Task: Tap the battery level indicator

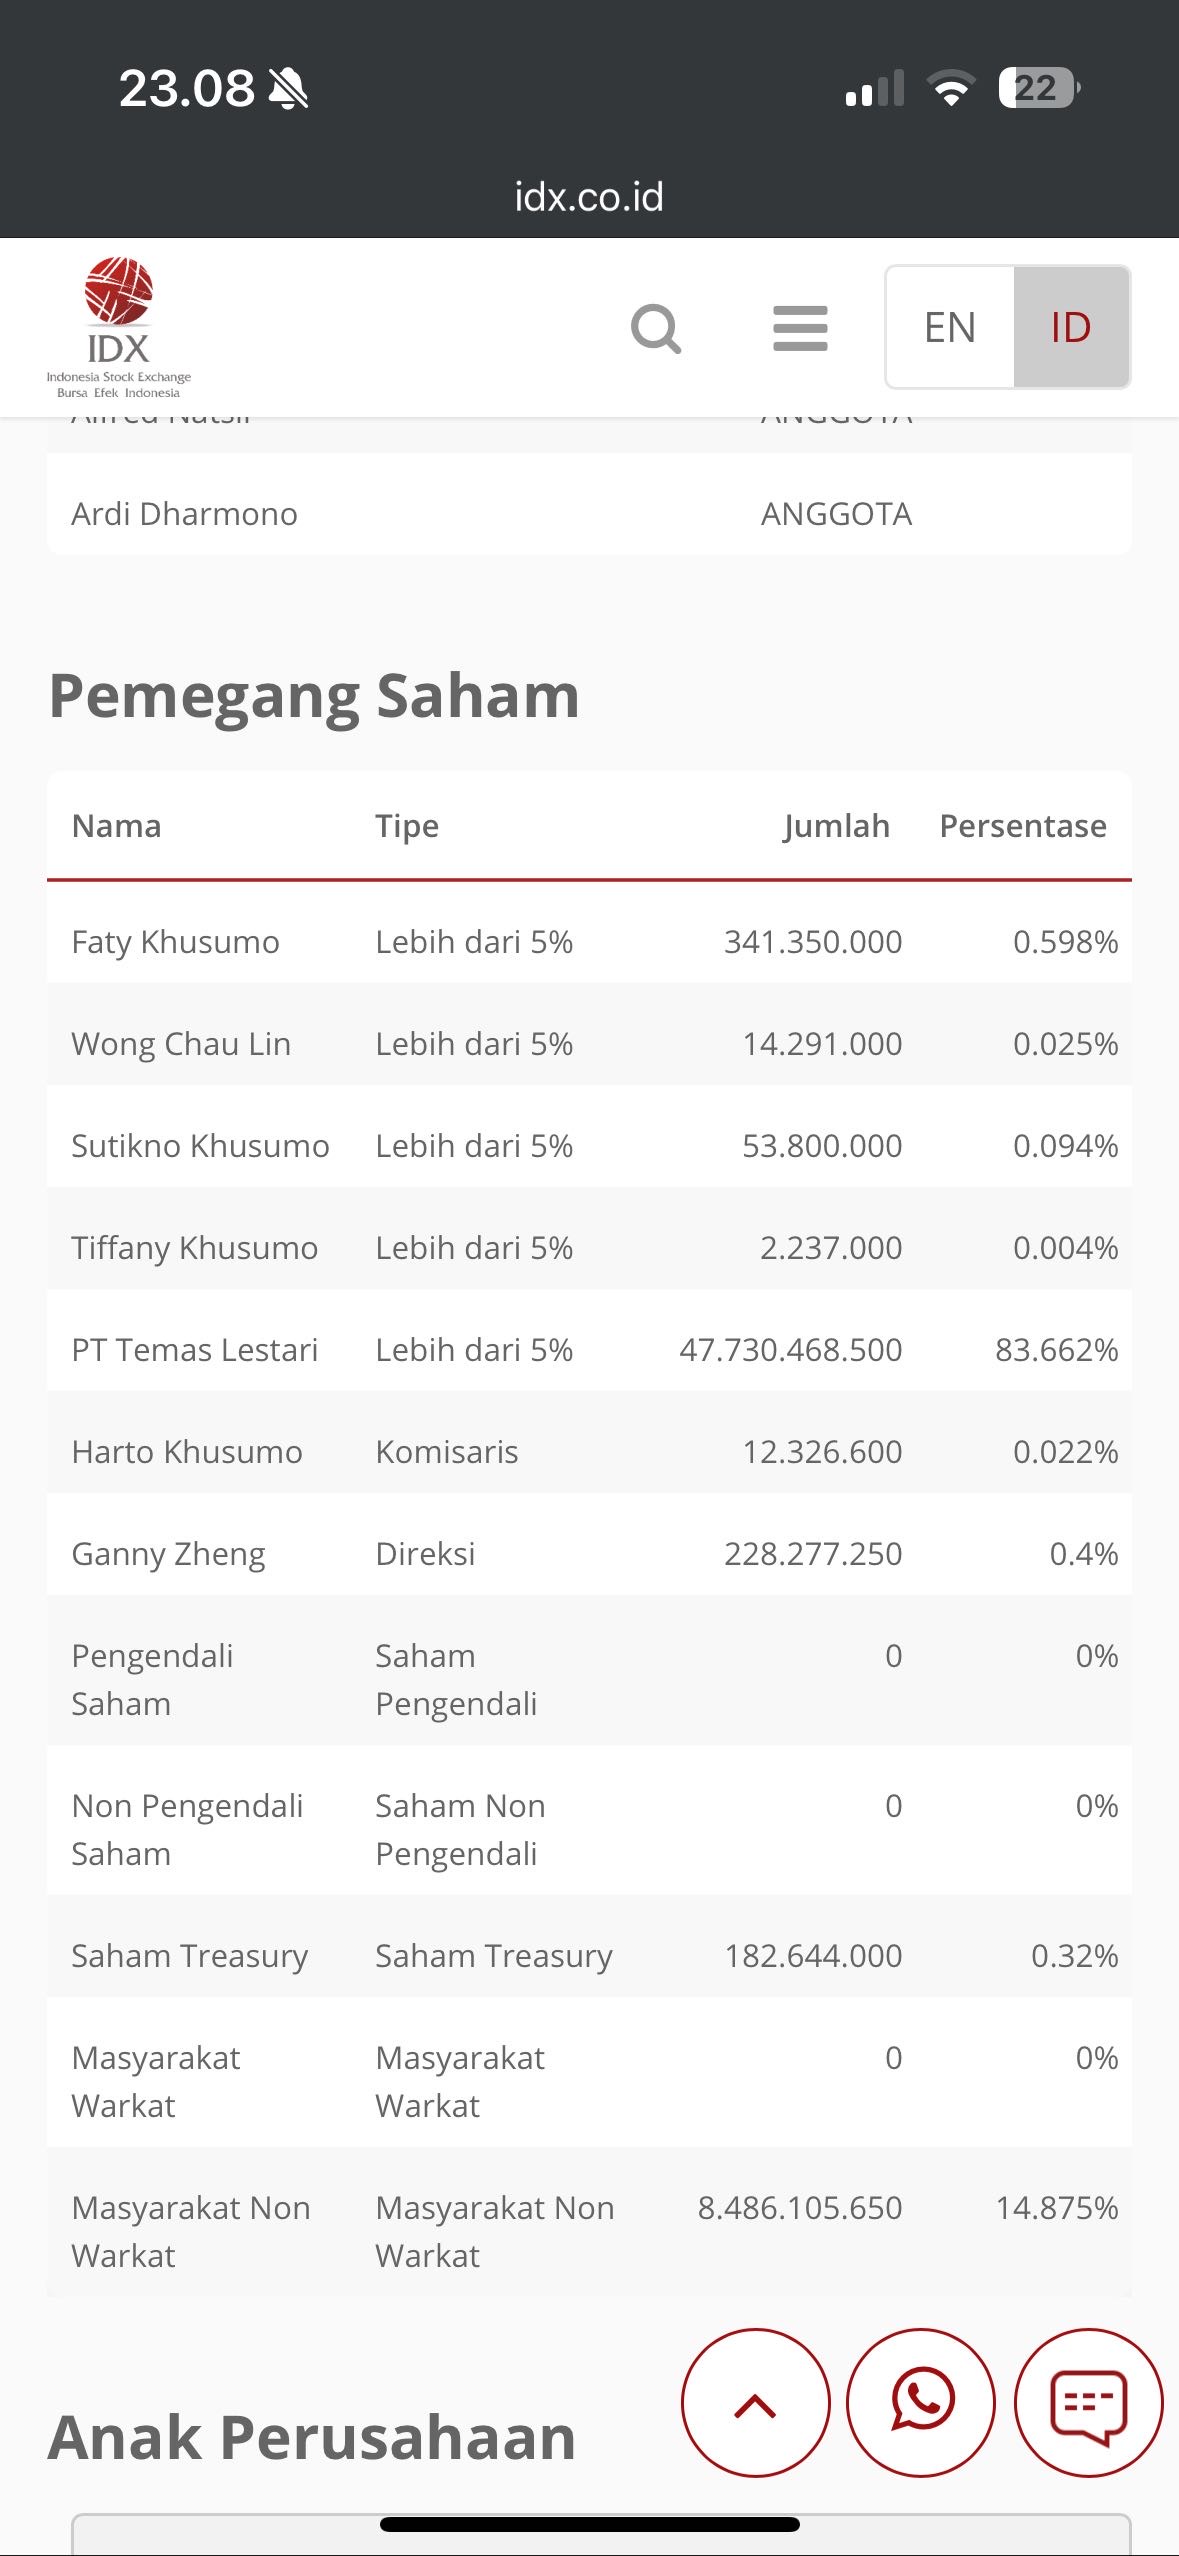Action: point(1038,88)
